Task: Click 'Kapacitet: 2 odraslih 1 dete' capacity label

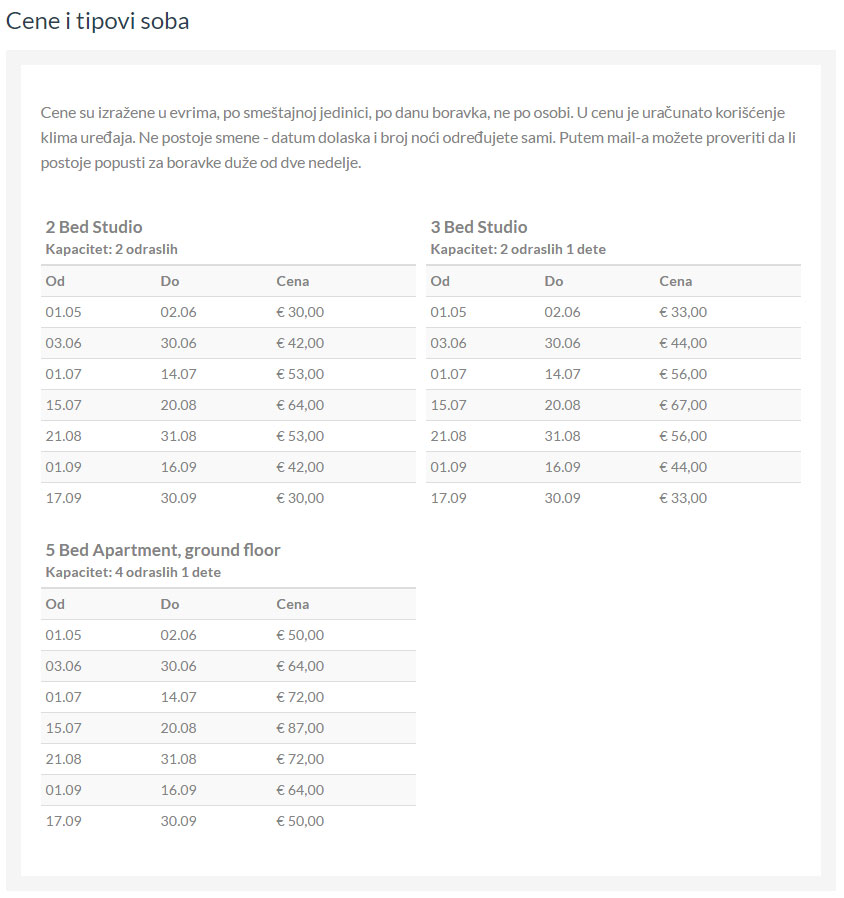Action: pos(518,249)
